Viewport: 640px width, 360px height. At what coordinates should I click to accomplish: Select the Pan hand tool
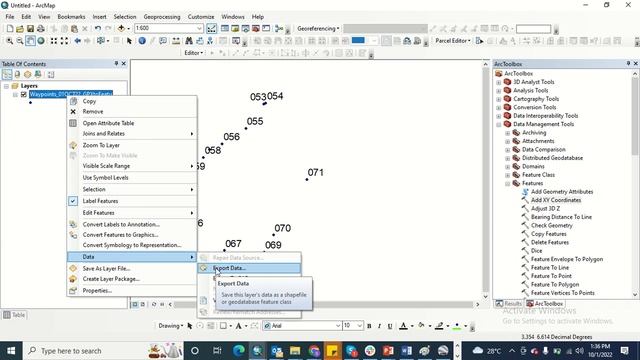30,41
